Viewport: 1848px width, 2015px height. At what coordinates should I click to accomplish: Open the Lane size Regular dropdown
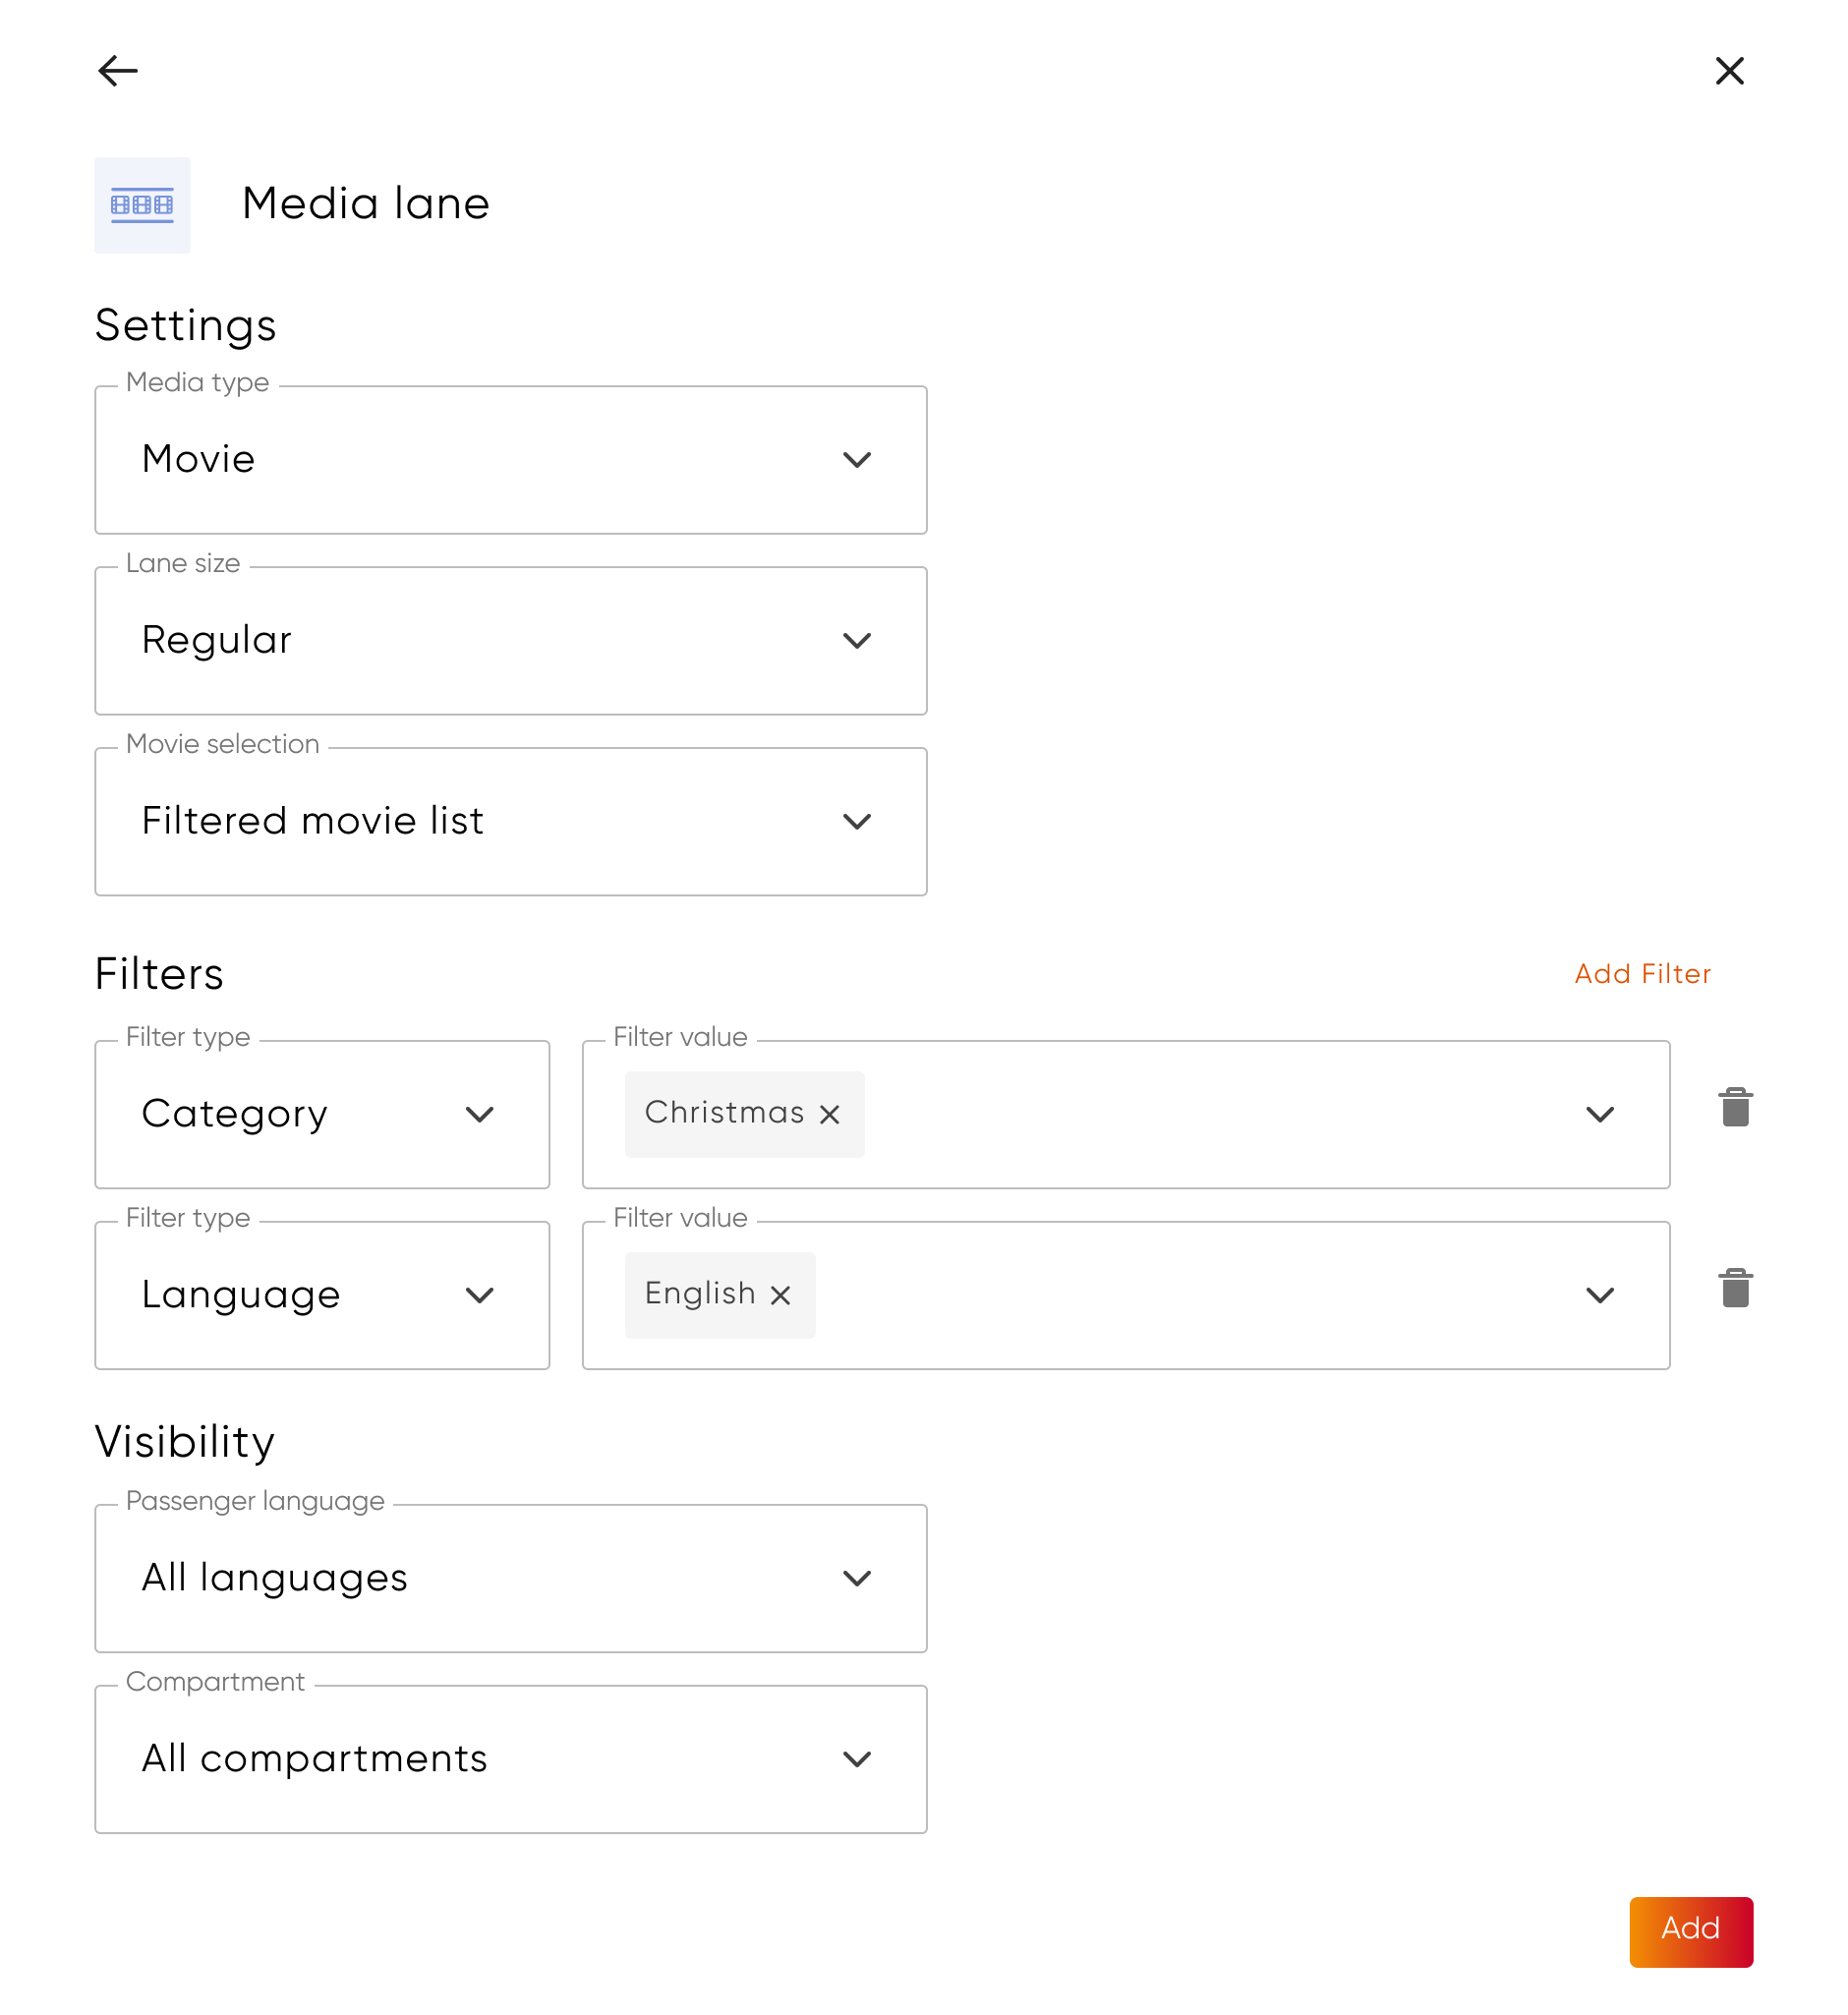click(x=510, y=641)
